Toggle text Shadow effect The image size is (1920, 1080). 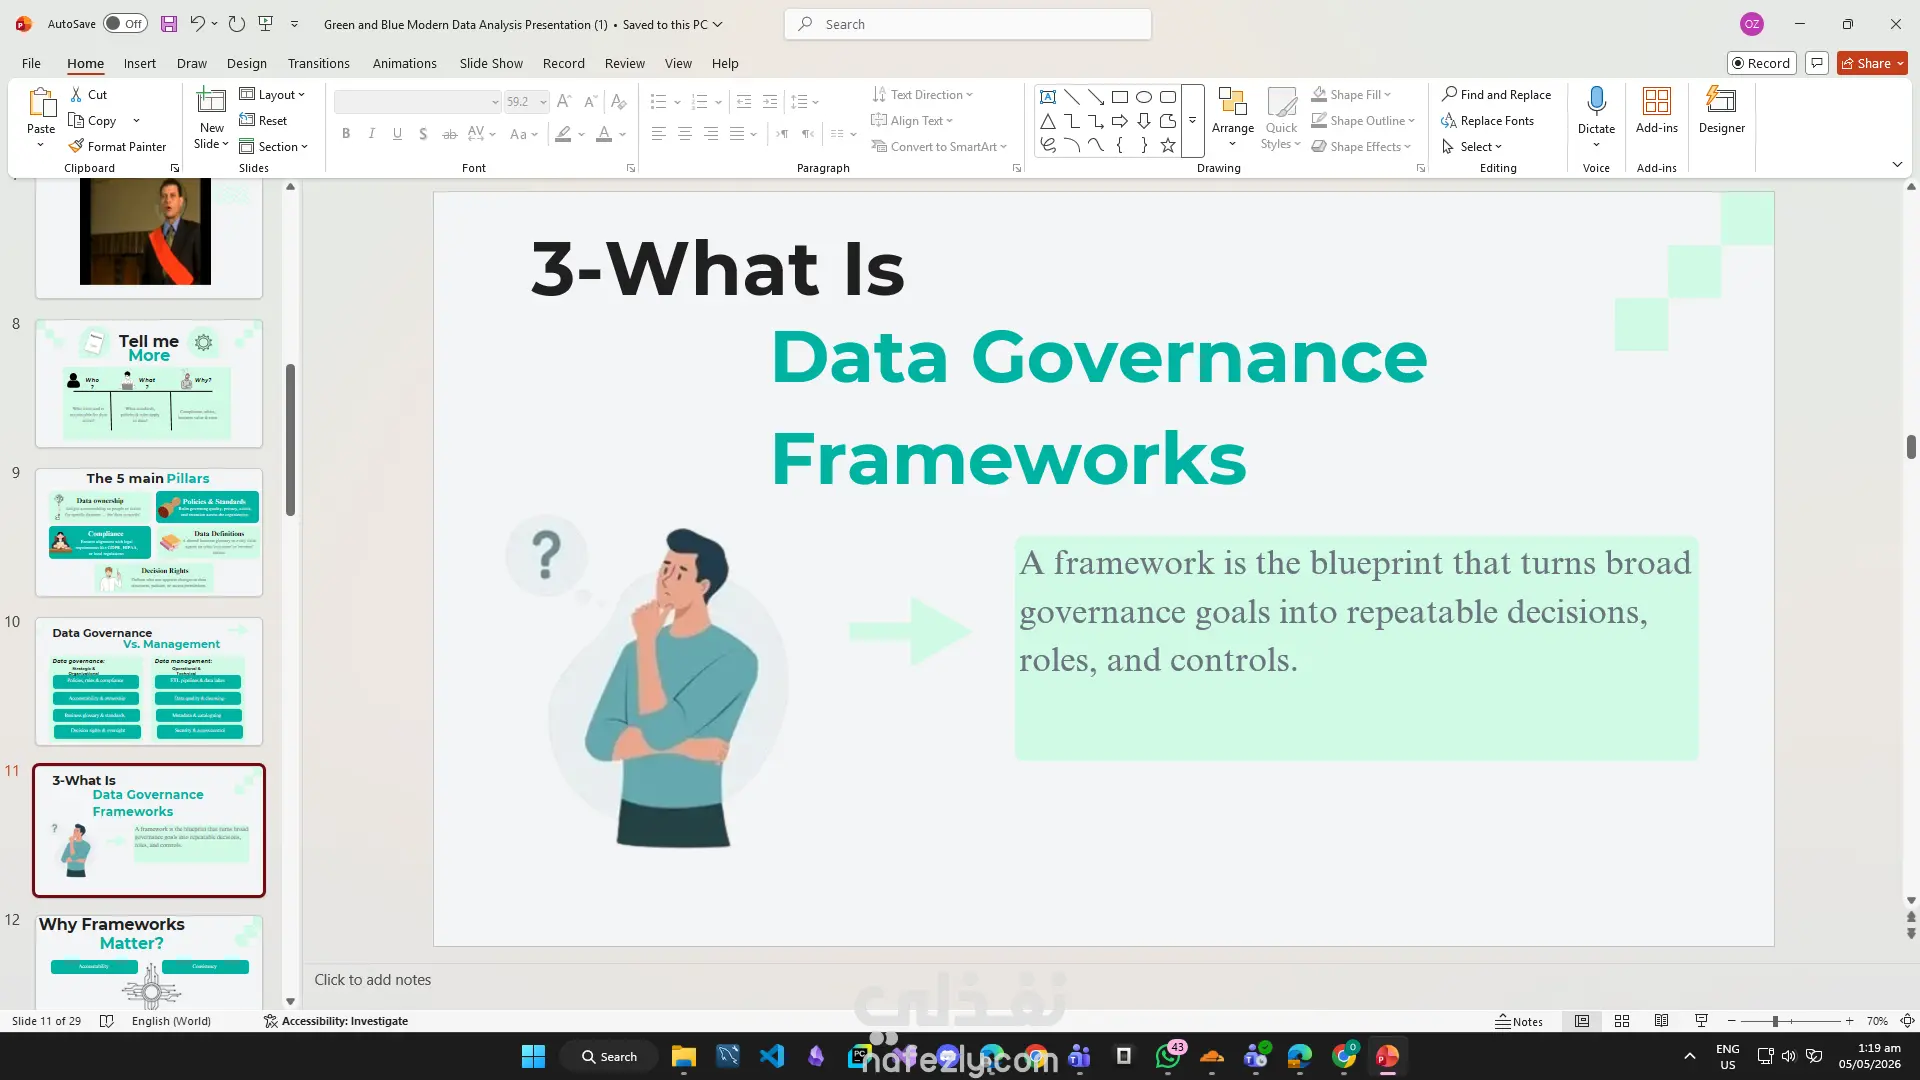(x=424, y=134)
